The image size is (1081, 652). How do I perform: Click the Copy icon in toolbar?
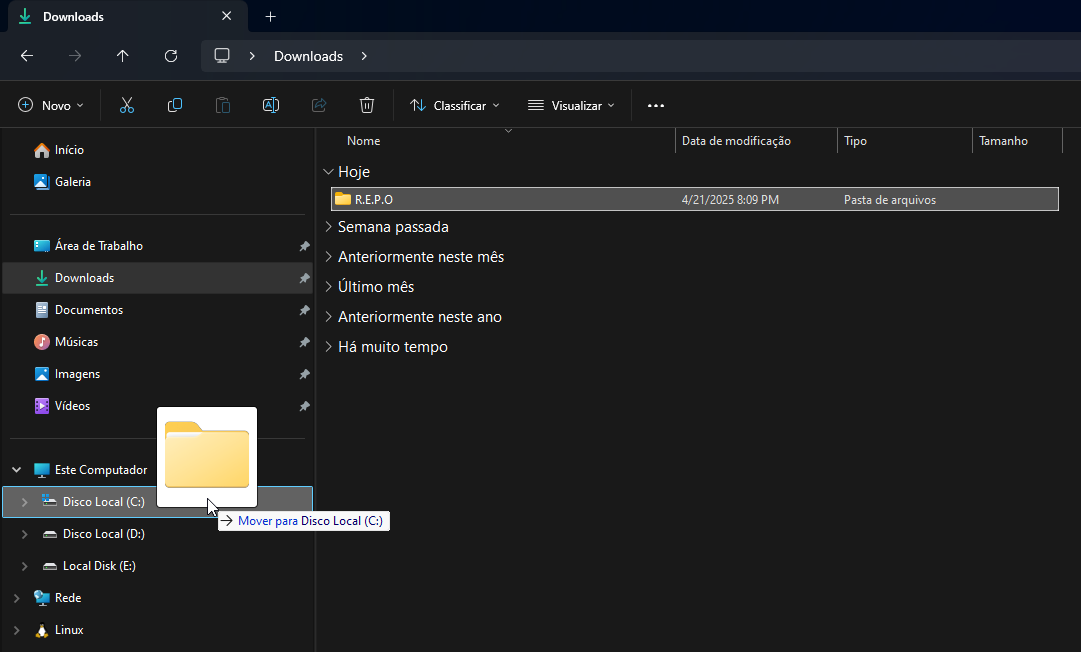[175, 105]
